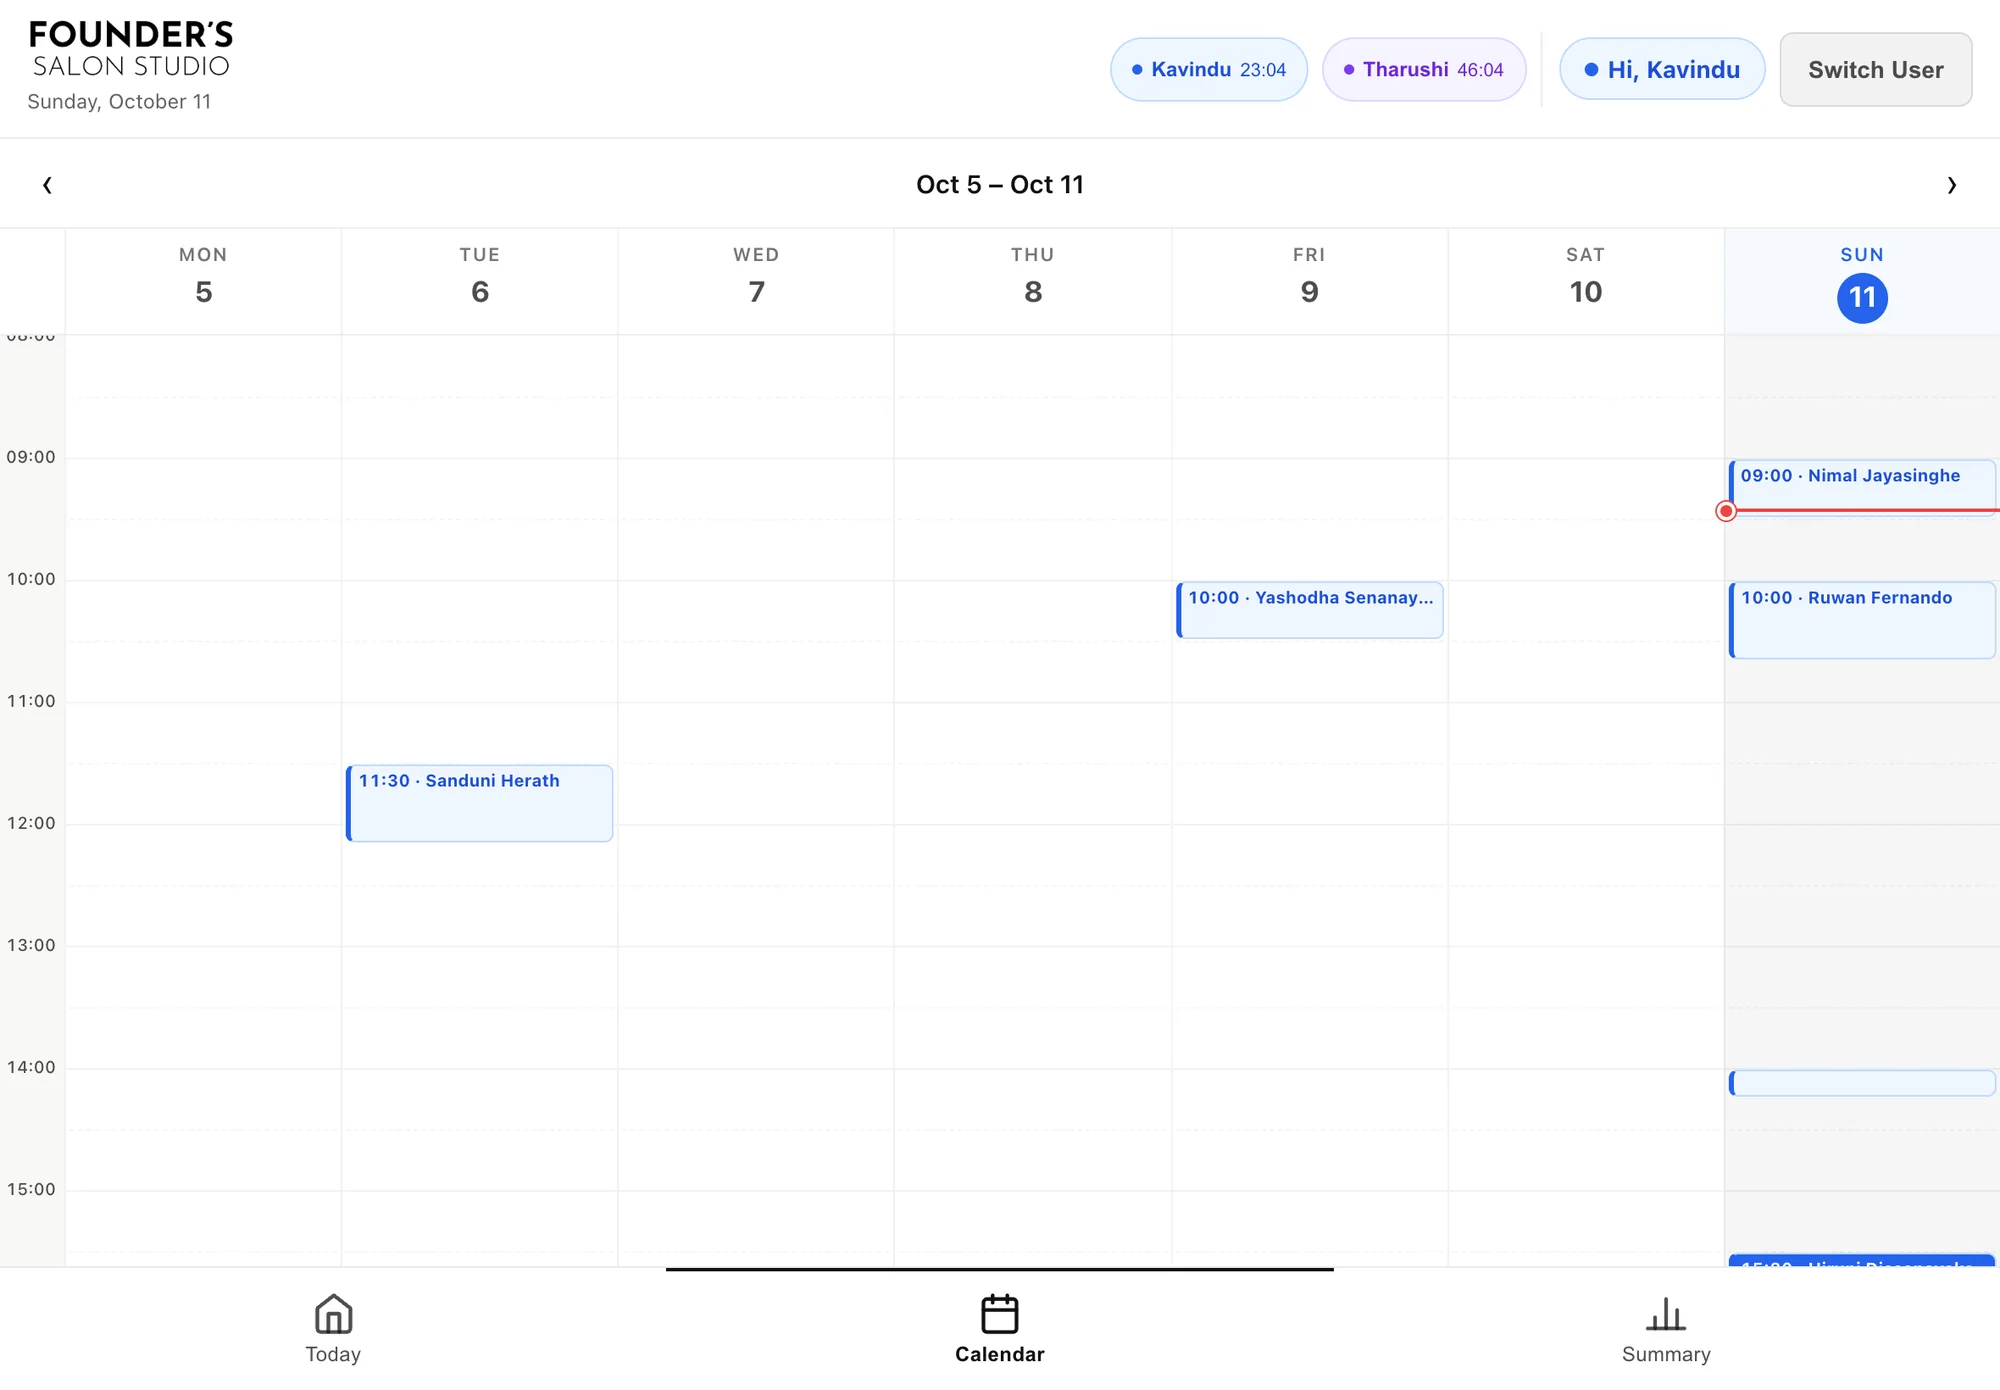2000x1390 pixels.
Task: Click the red current-time marker dot
Action: point(1726,511)
